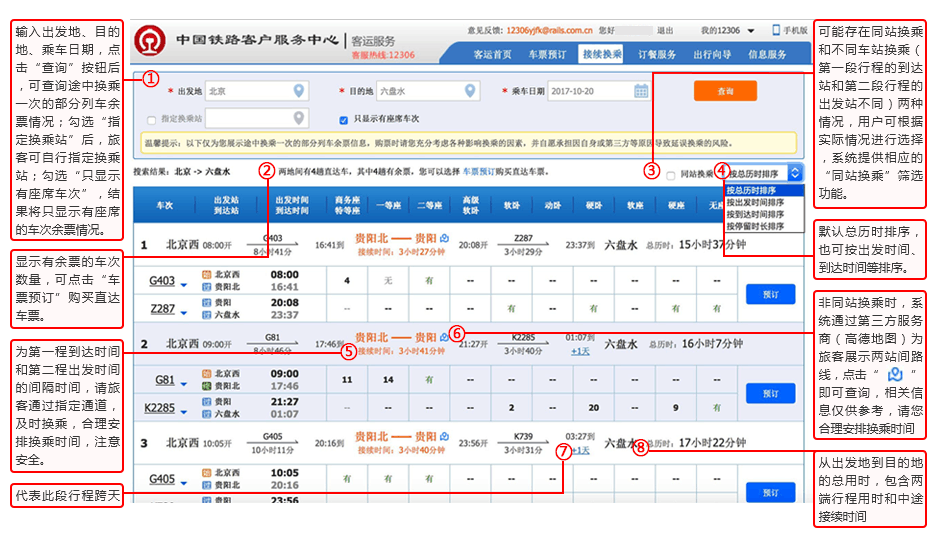Click the location pin in departure field

tap(299, 91)
